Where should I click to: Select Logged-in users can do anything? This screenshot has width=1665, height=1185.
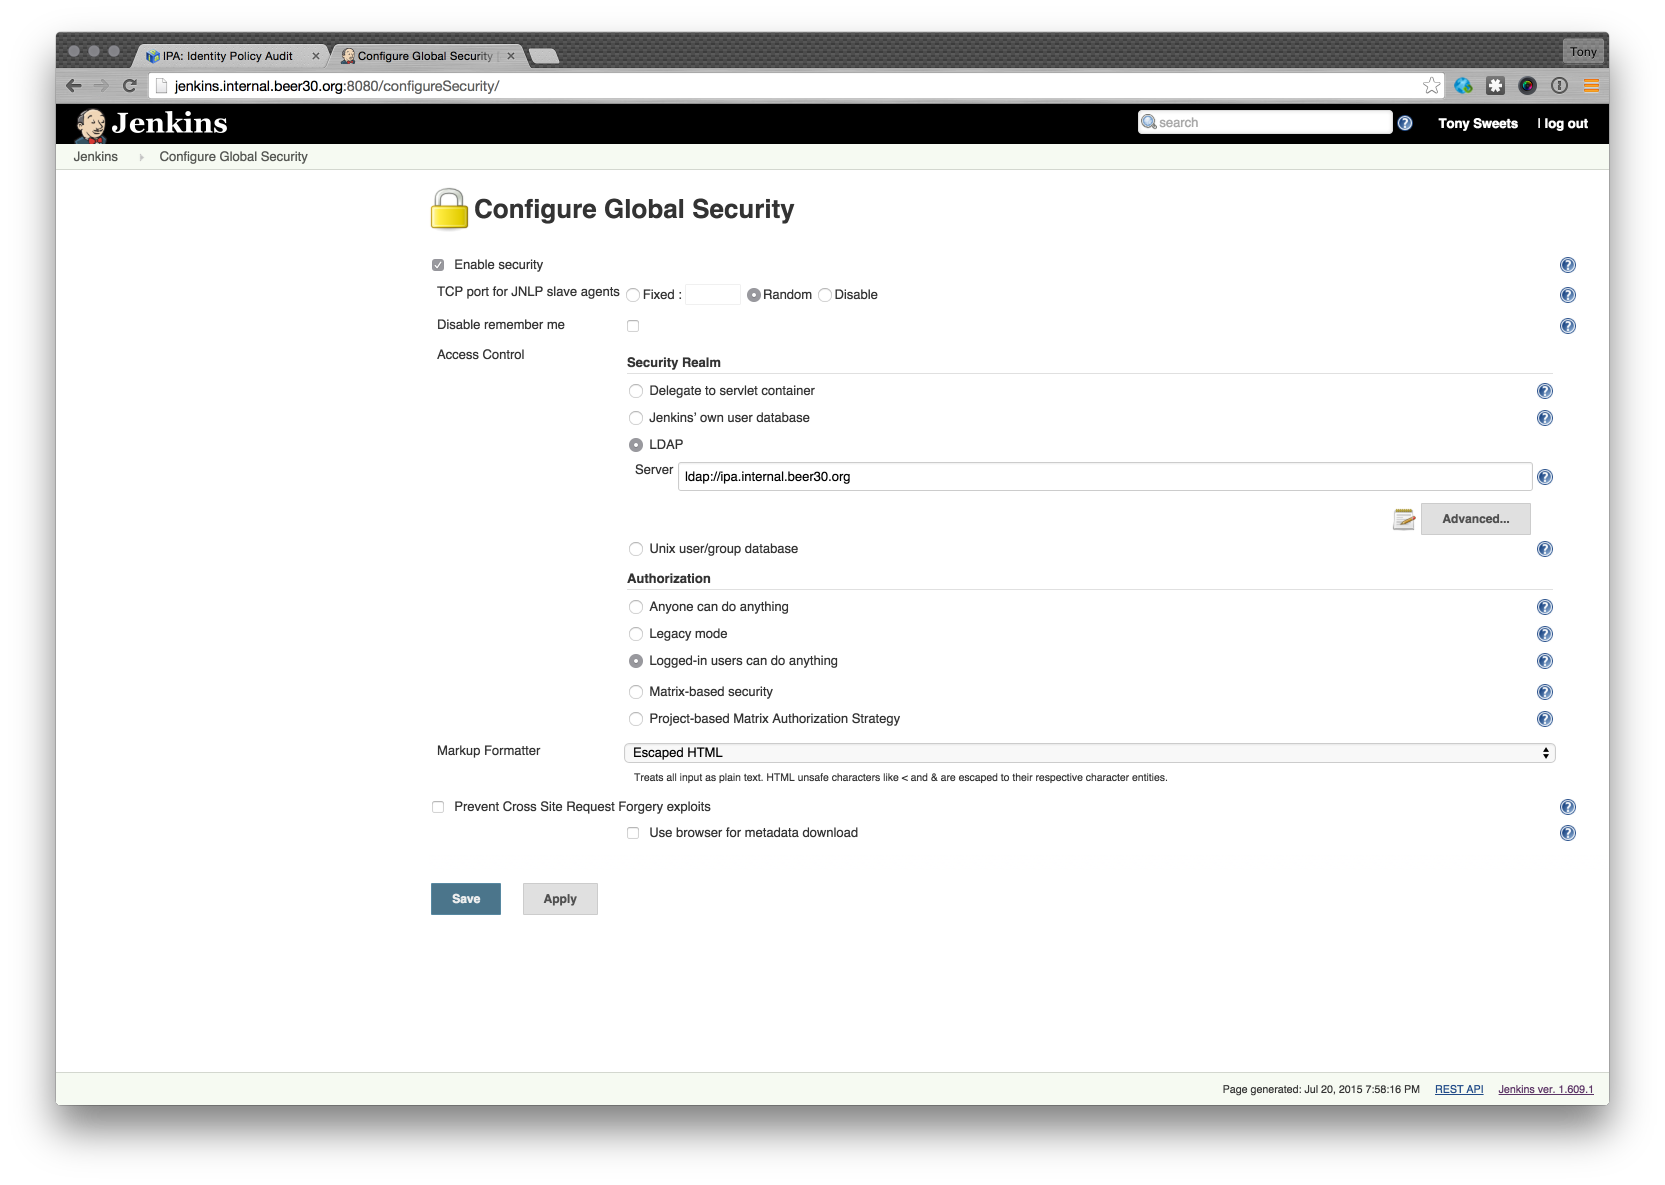[x=636, y=661]
